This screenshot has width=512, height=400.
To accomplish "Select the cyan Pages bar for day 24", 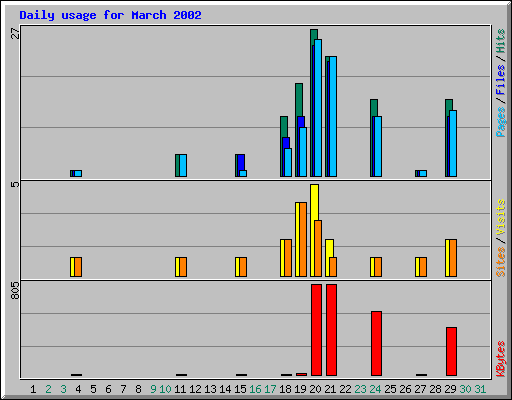I will [x=378, y=147].
